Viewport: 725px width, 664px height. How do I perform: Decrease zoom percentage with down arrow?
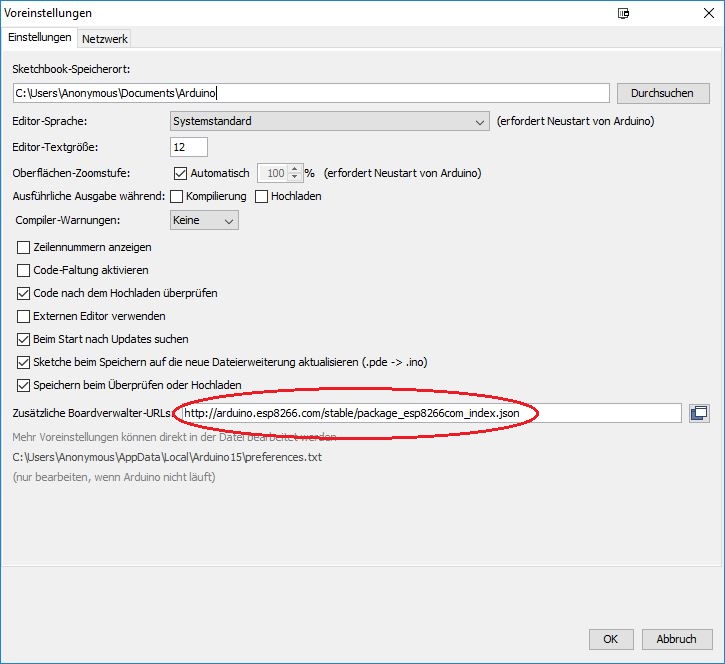click(x=295, y=177)
